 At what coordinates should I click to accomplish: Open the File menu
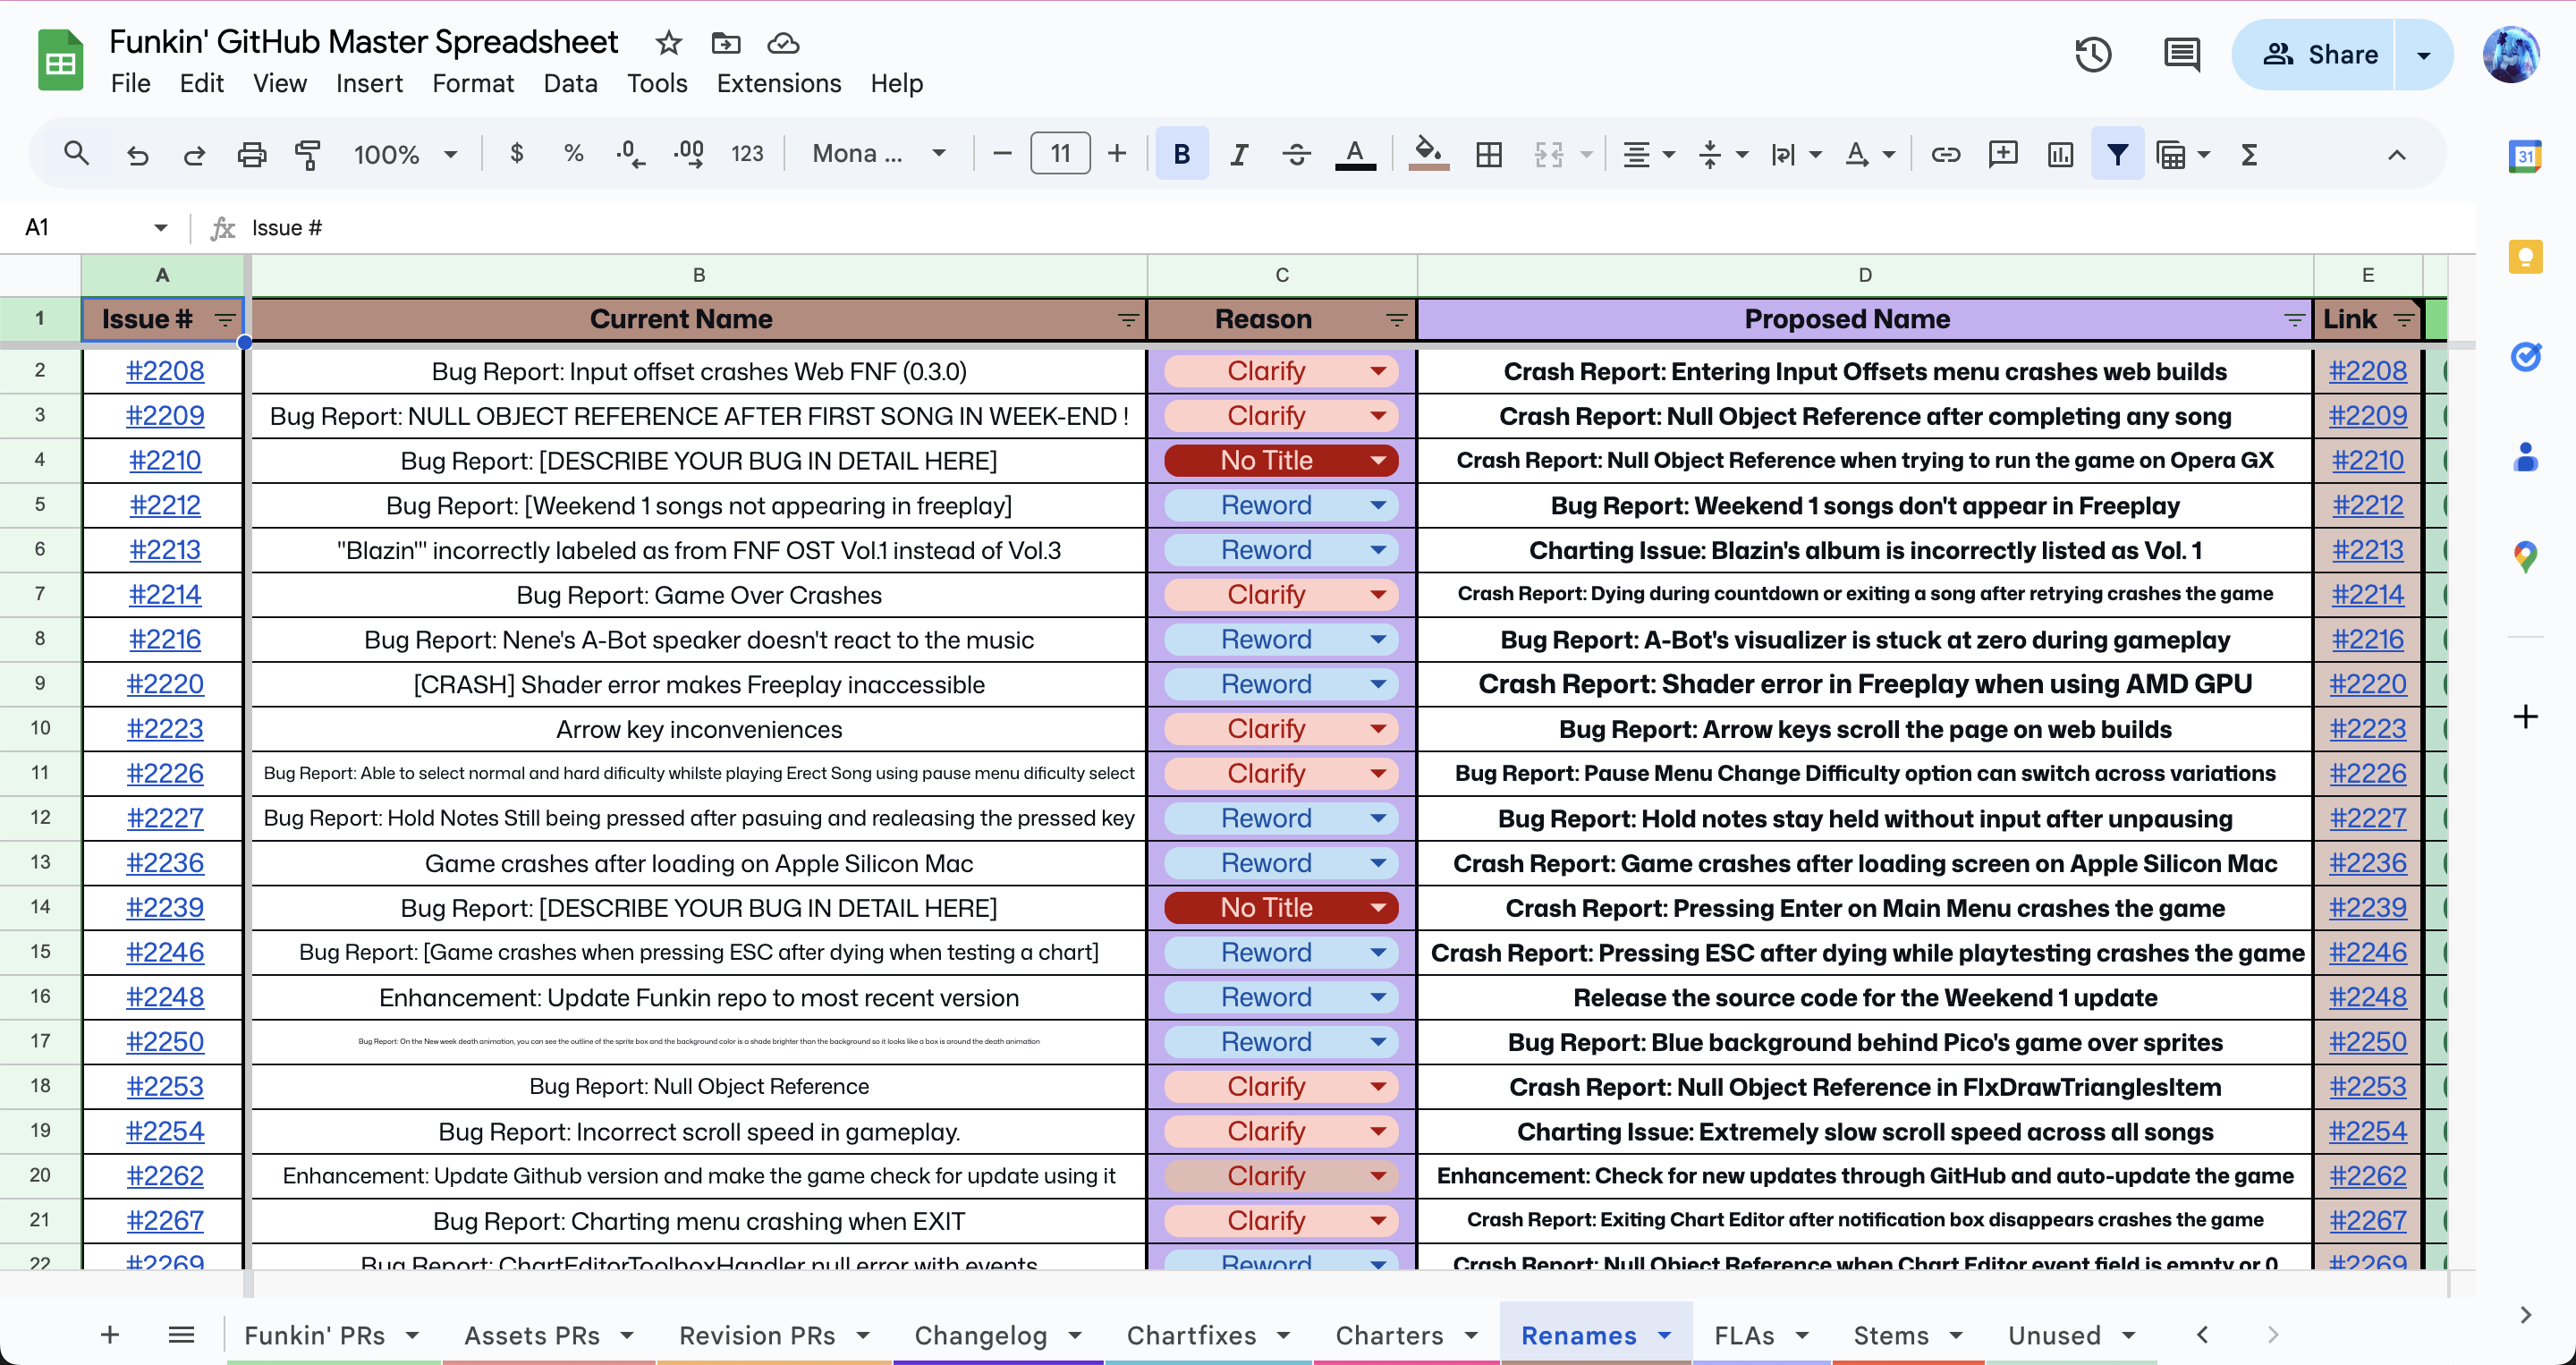click(x=130, y=83)
